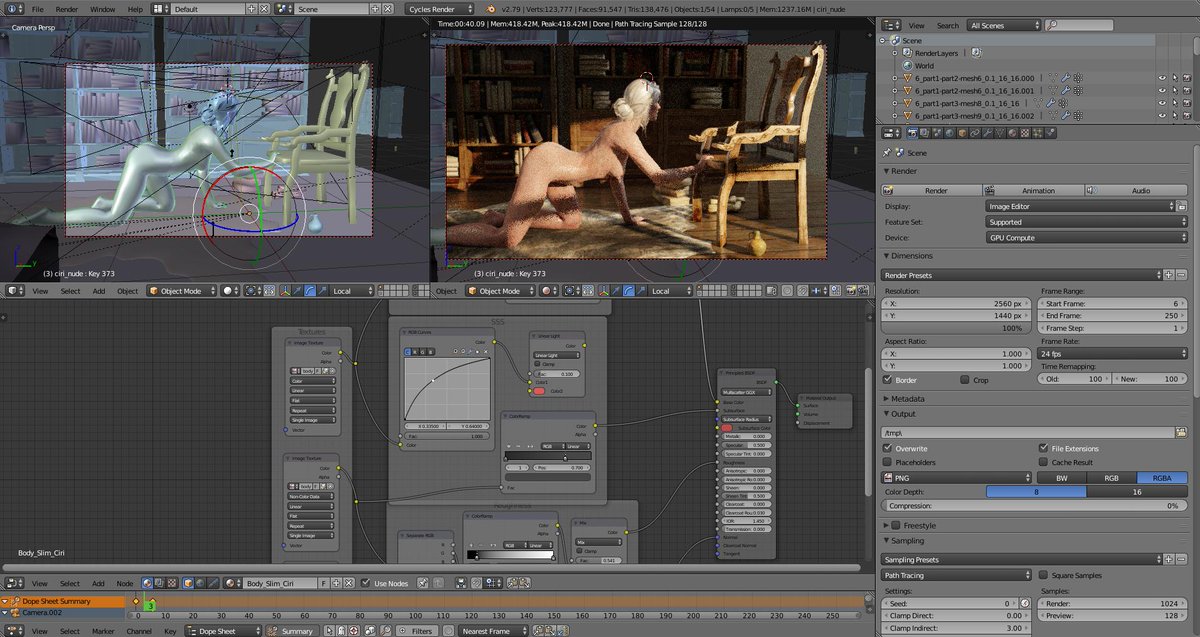1200x637 pixels.
Task: Open the Mesh Data properties tab
Action: [999, 133]
